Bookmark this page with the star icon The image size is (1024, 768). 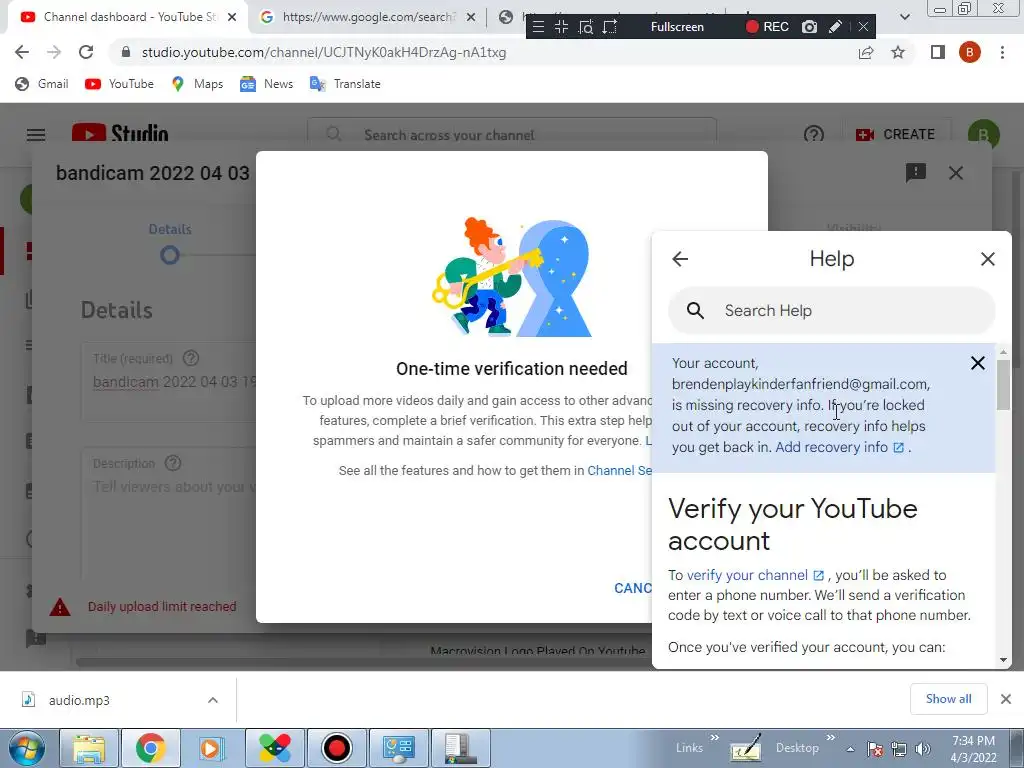tap(898, 52)
